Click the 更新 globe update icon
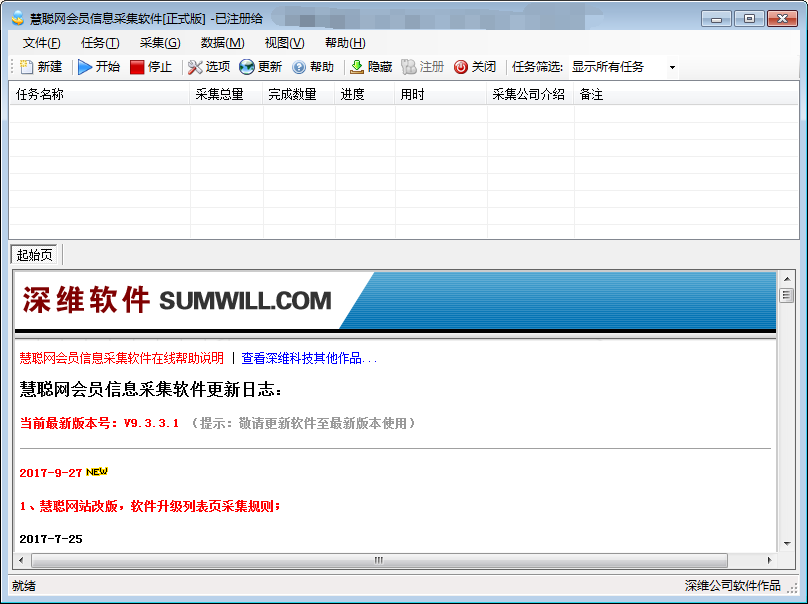Screen dimensions: 808x604 tap(247, 67)
